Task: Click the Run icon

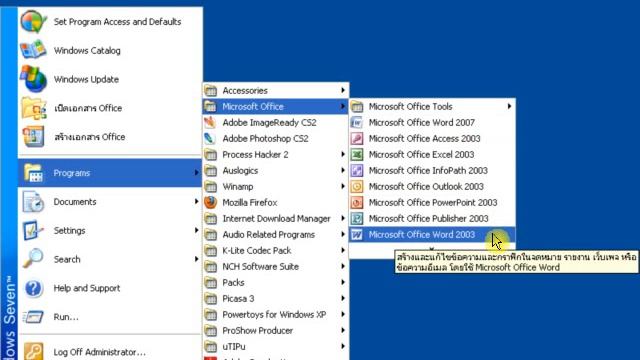Action: [x=33, y=317]
